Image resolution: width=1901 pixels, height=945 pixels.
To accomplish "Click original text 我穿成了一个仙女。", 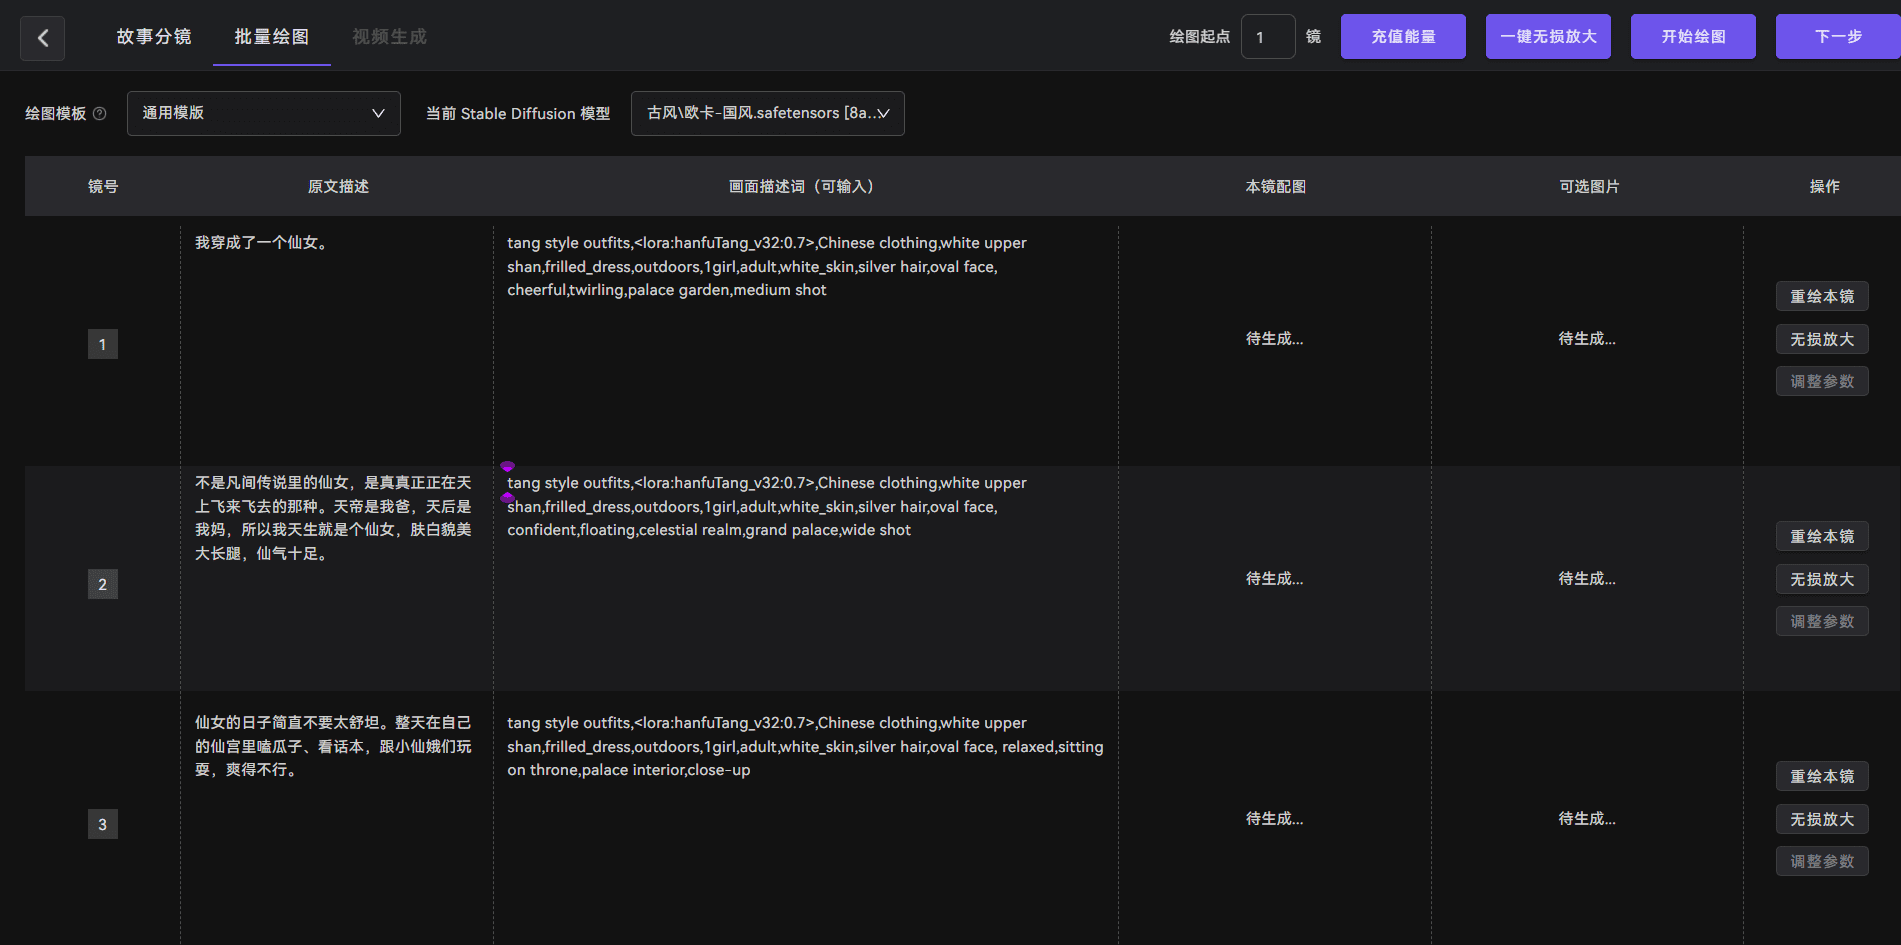I will (x=263, y=243).
